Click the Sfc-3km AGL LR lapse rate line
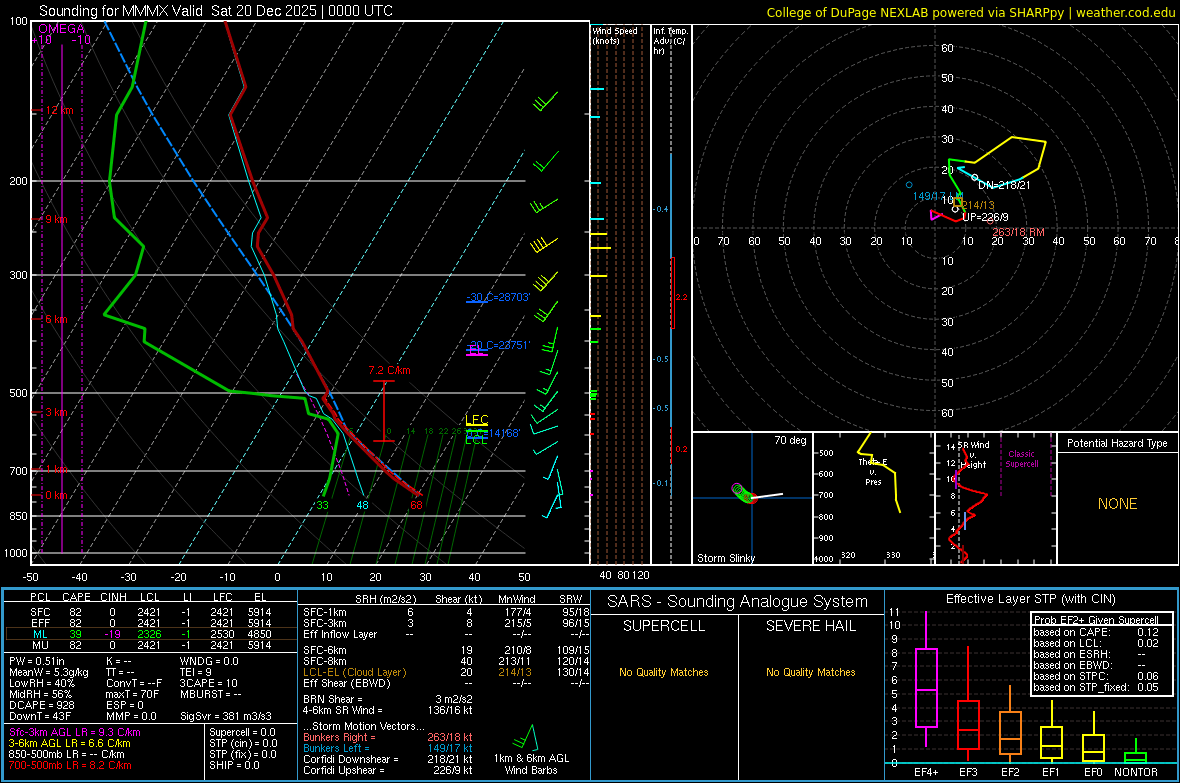Image resolution: width=1180 pixels, height=783 pixels. pyautogui.click(x=75, y=732)
